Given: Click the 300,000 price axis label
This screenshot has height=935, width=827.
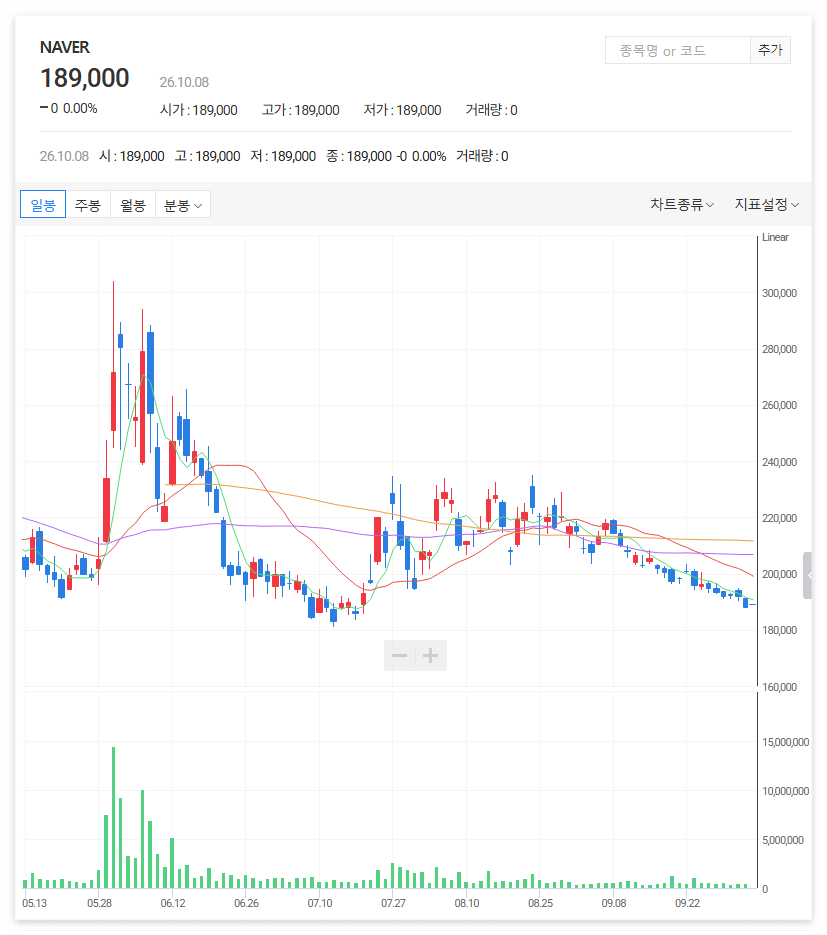Looking at the screenshot, I should pos(779,293).
